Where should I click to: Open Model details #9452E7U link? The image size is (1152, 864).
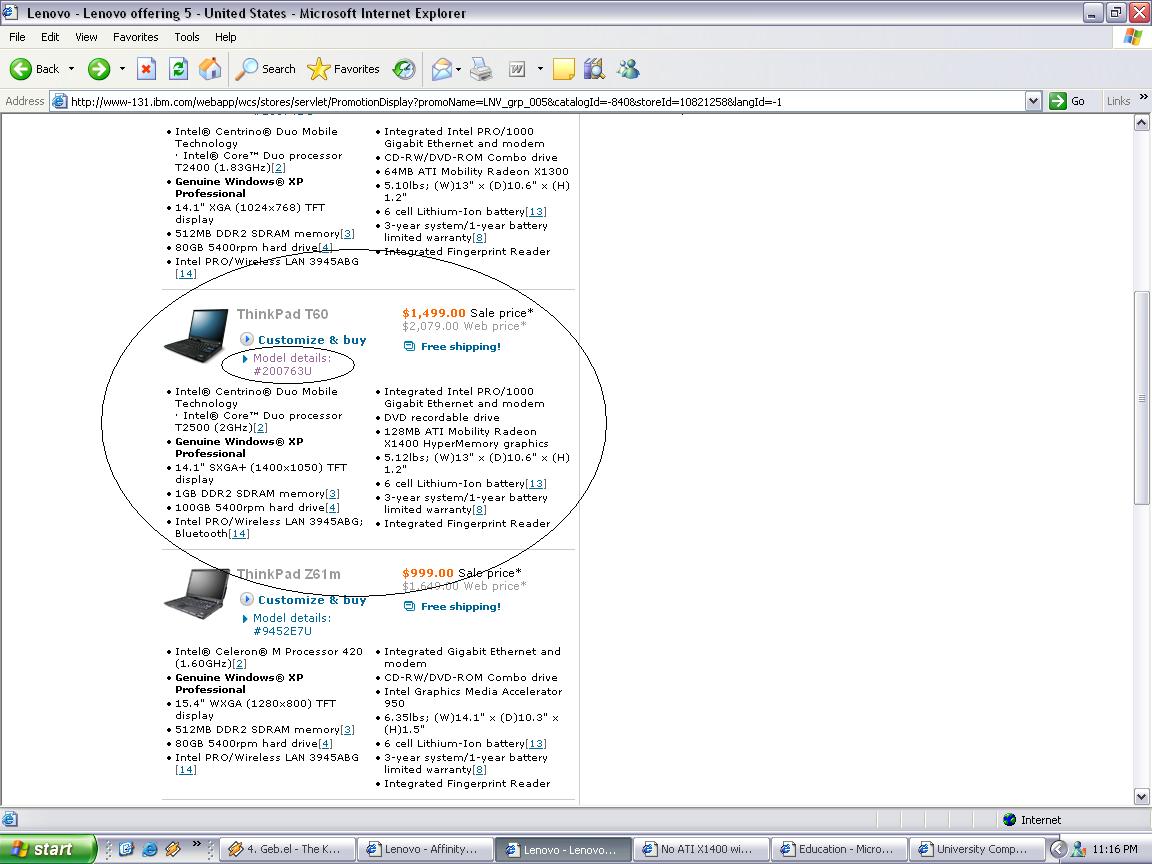click(x=292, y=624)
